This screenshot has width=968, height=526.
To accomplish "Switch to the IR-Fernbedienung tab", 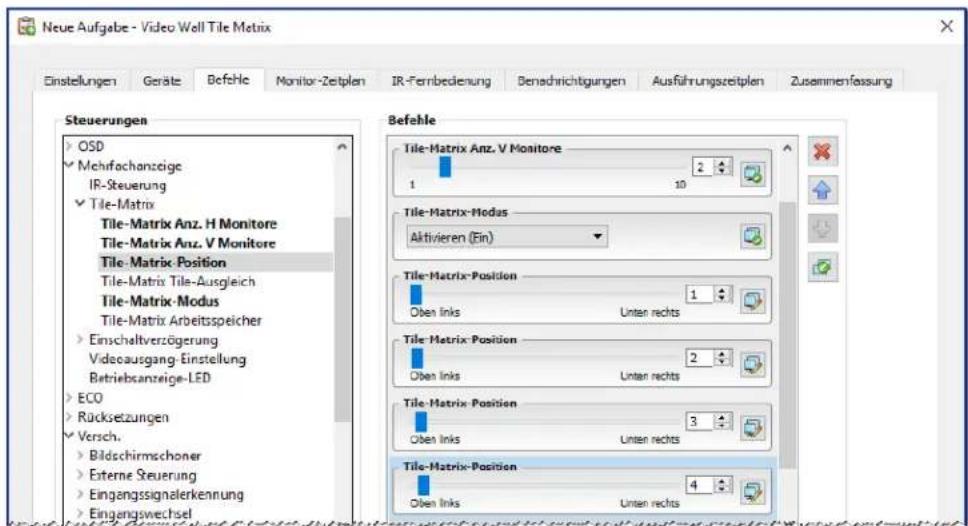I will coord(441,81).
